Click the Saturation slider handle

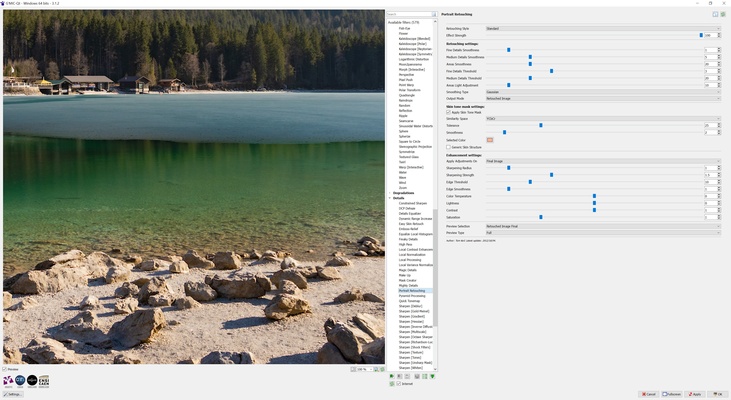tap(541, 217)
